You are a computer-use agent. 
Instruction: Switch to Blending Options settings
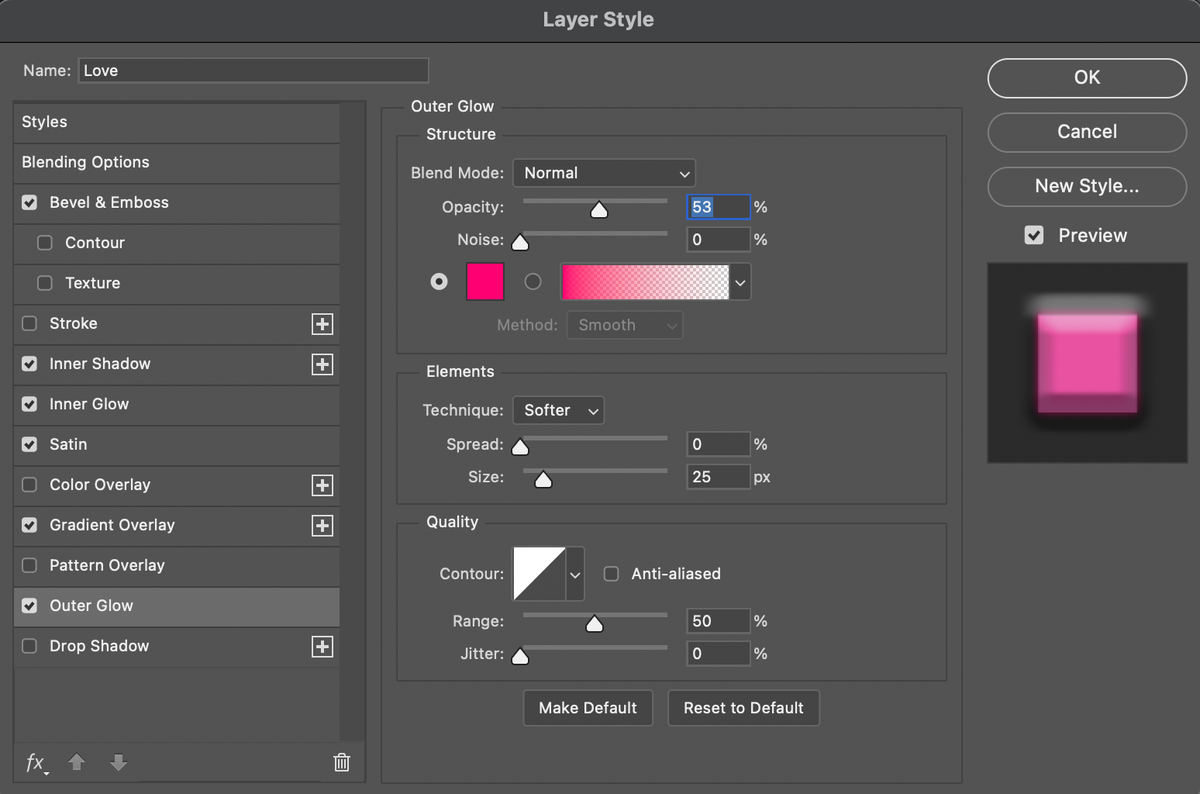click(x=85, y=162)
